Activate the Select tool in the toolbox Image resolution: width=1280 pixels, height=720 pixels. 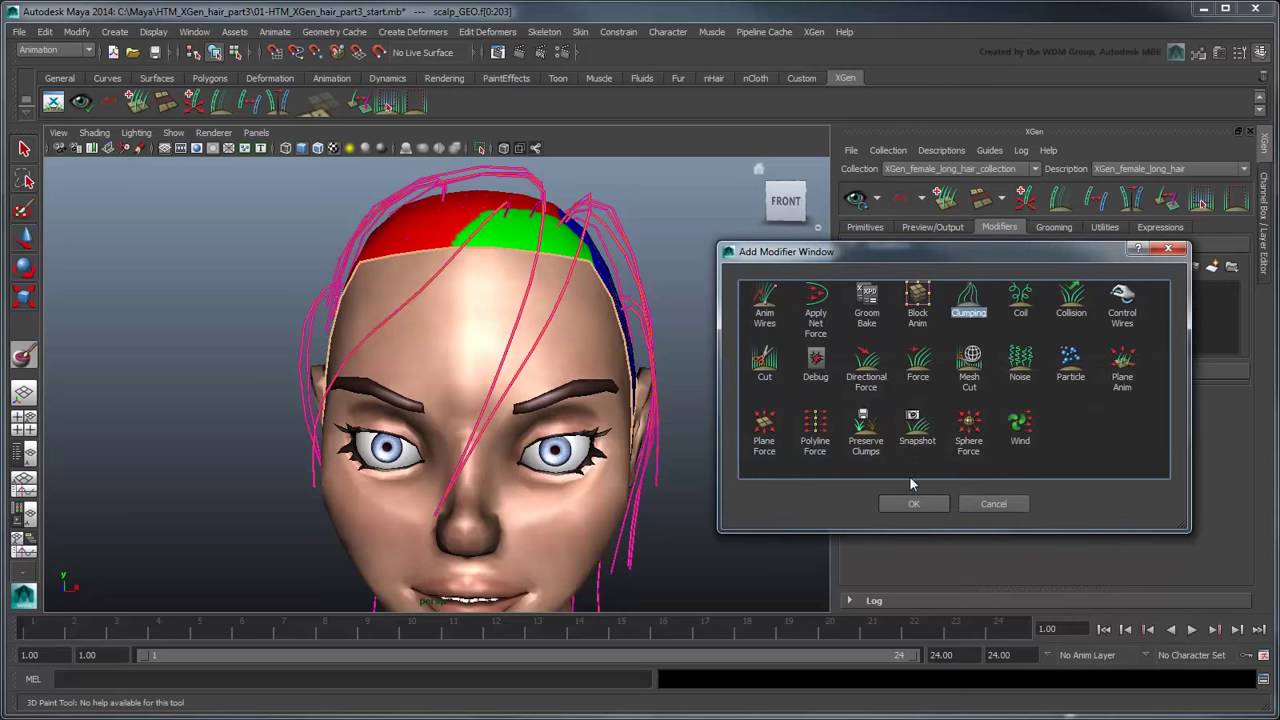pyautogui.click(x=24, y=149)
